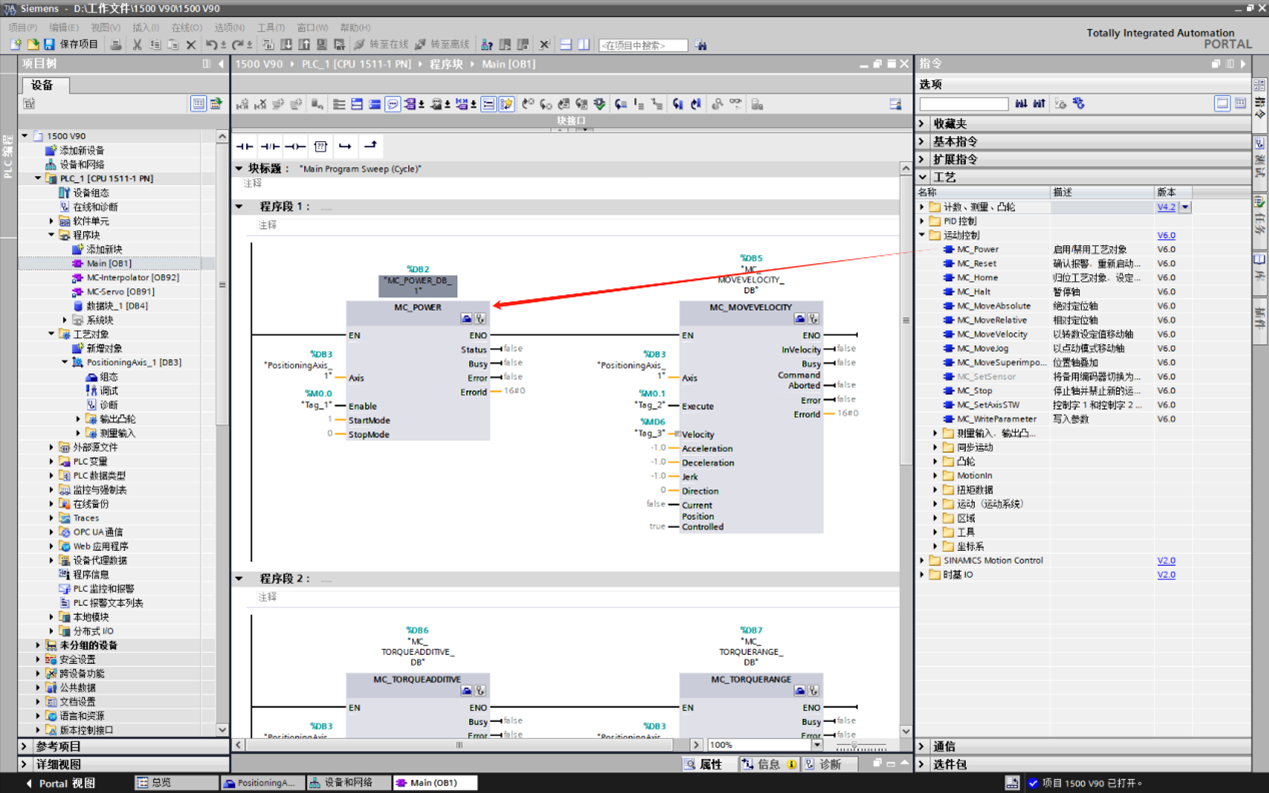The image size is (1269, 793).
Task: Expand the PID 控制 folder
Action: coord(922,221)
